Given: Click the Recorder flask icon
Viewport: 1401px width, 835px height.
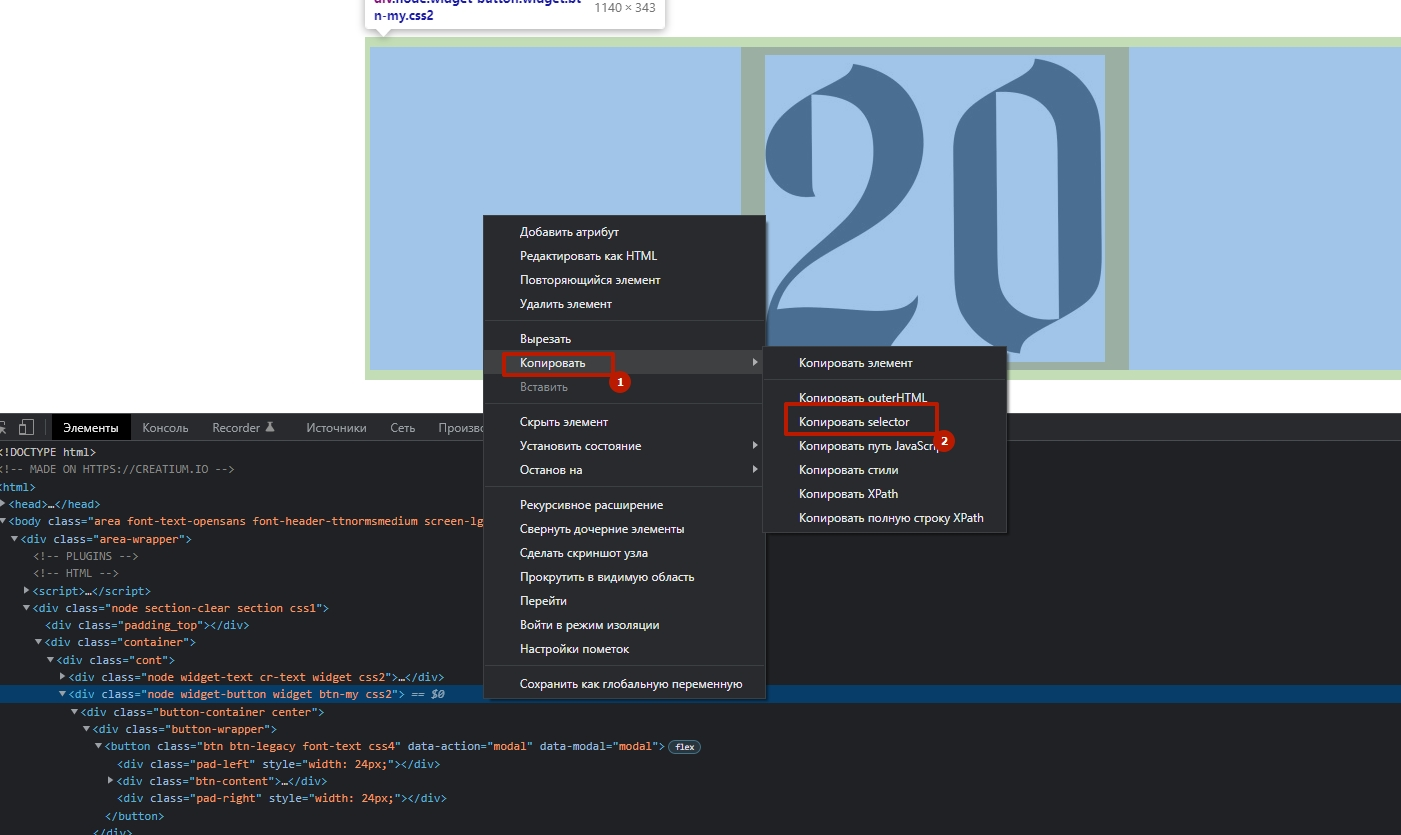Looking at the screenshot, I should point(269,428).
